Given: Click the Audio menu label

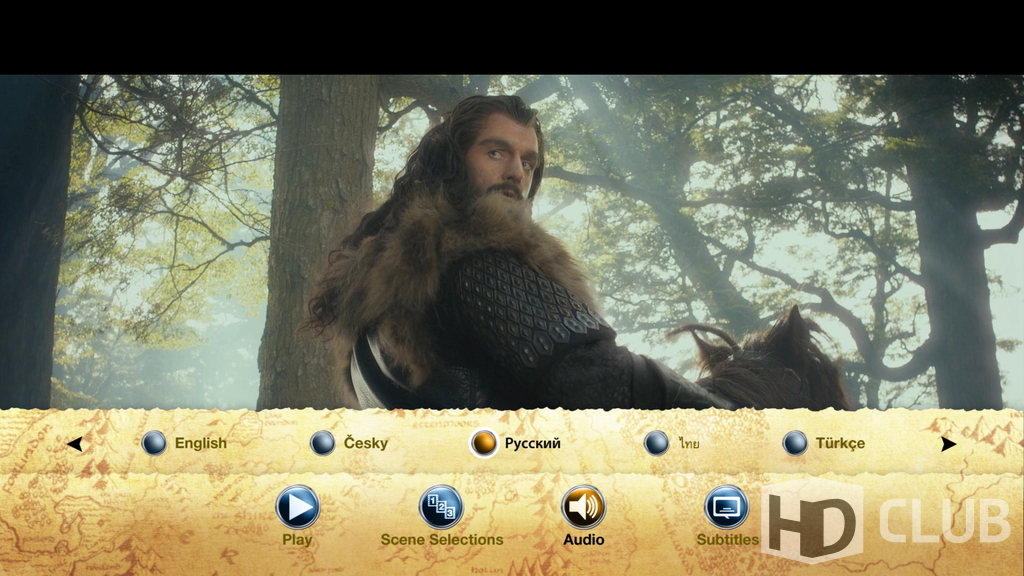Looking at the screenshot, I should [584, 539].
